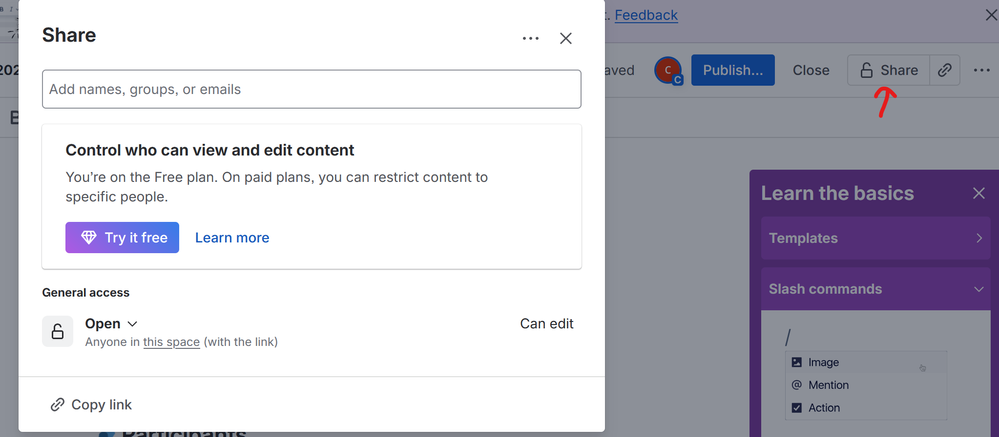Click the names, groups, or emails field
Image resolution: width=999 pixels, height=437 pixels.
311,89
